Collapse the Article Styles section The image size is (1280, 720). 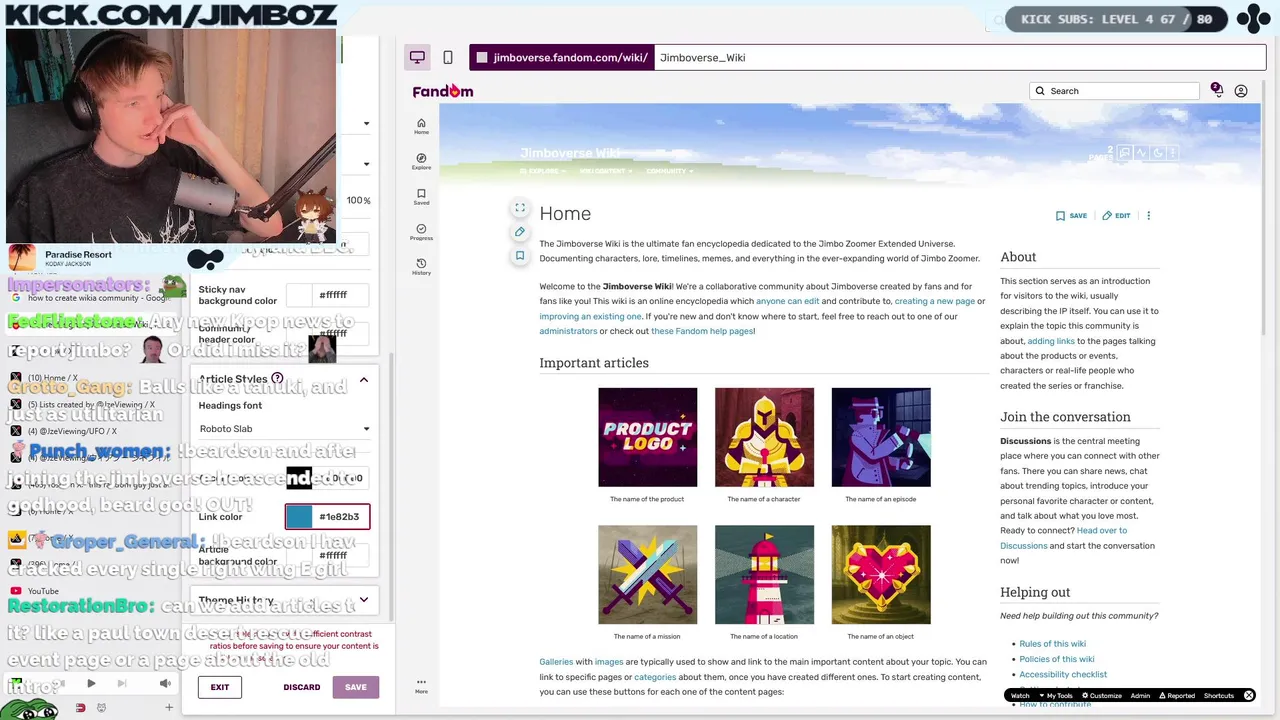[364, 380]
